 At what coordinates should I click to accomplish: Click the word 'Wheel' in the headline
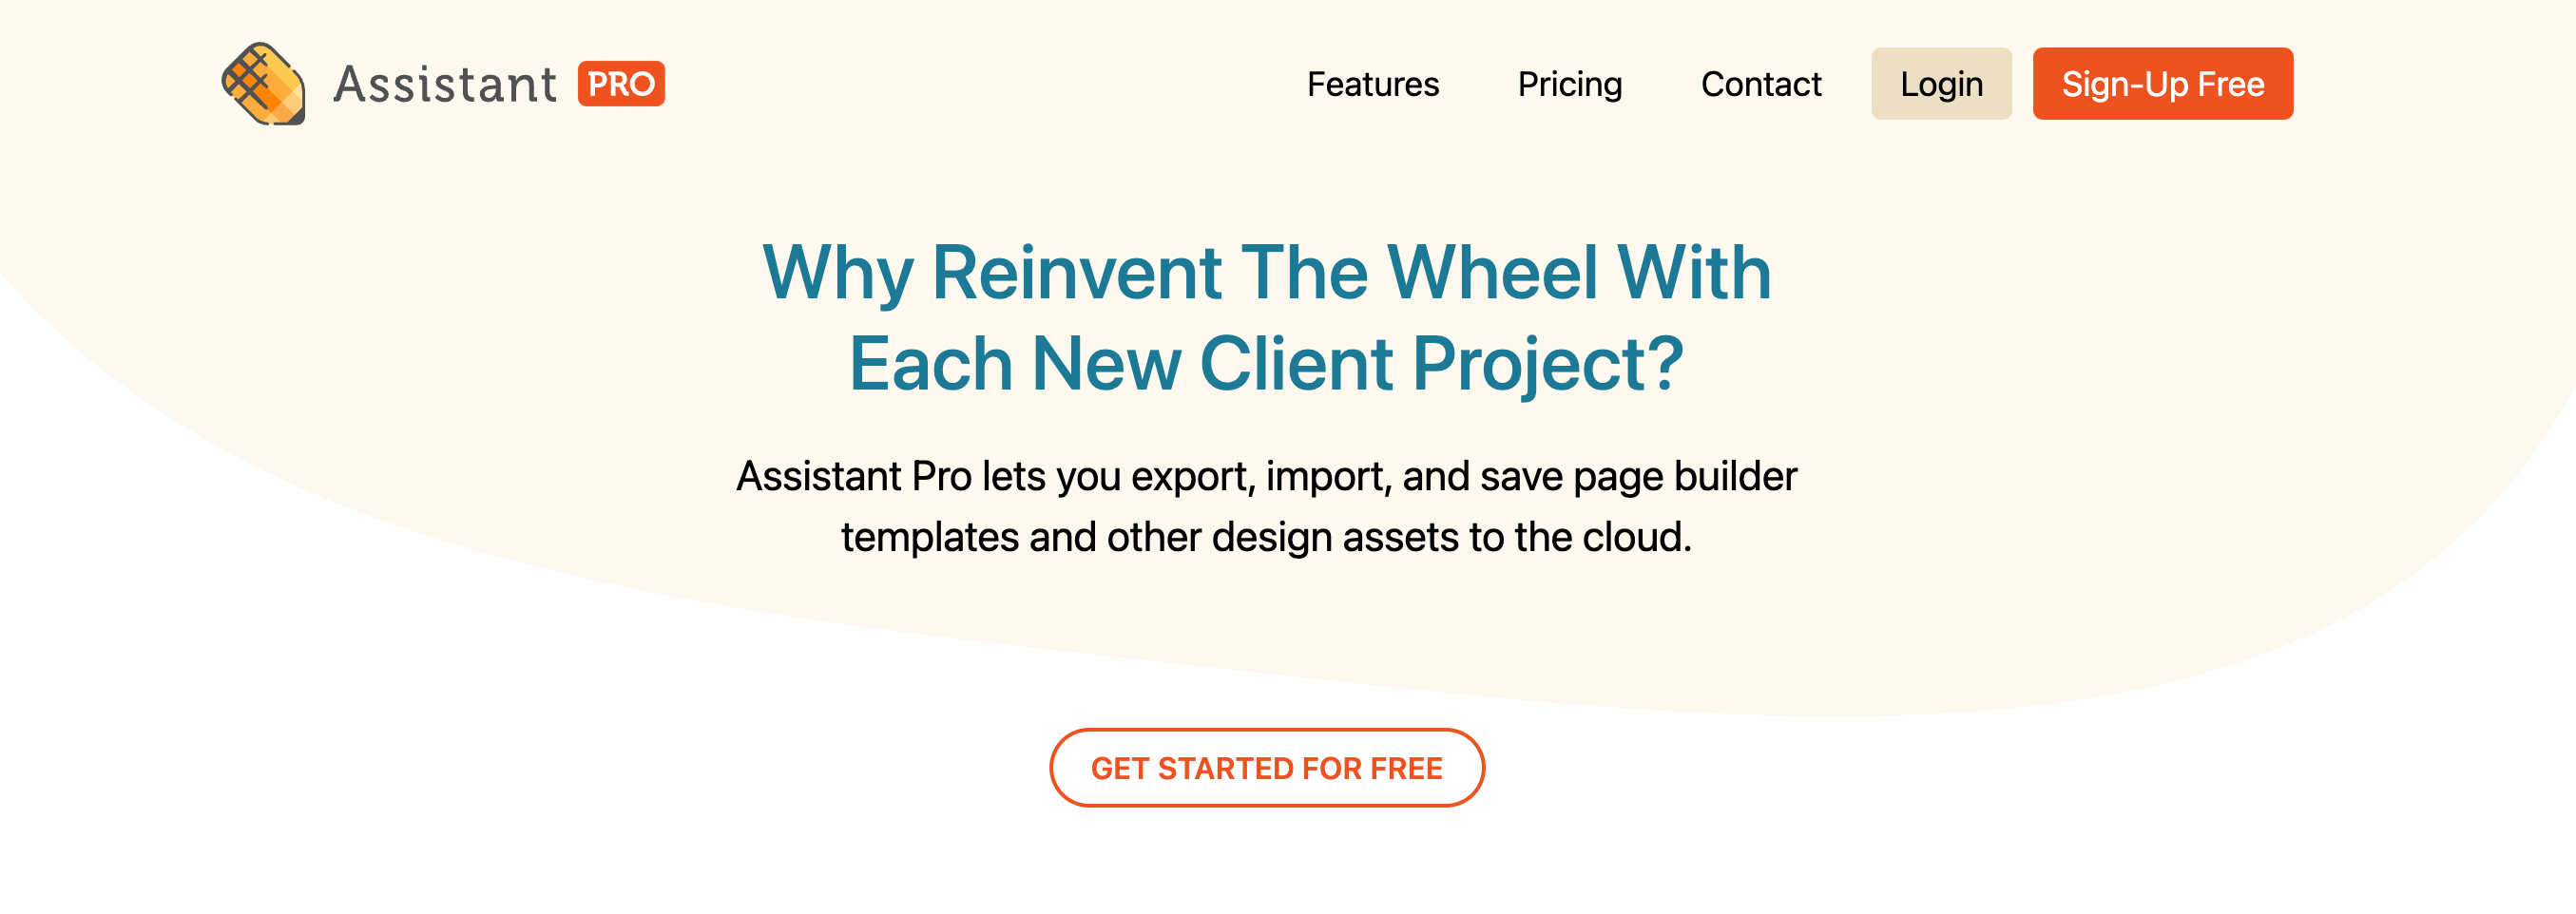(x=1492, y=272)
